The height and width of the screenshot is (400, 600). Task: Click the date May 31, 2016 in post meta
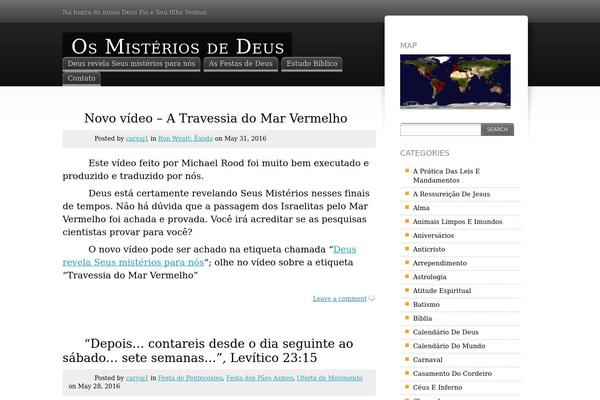coord(245,139)
